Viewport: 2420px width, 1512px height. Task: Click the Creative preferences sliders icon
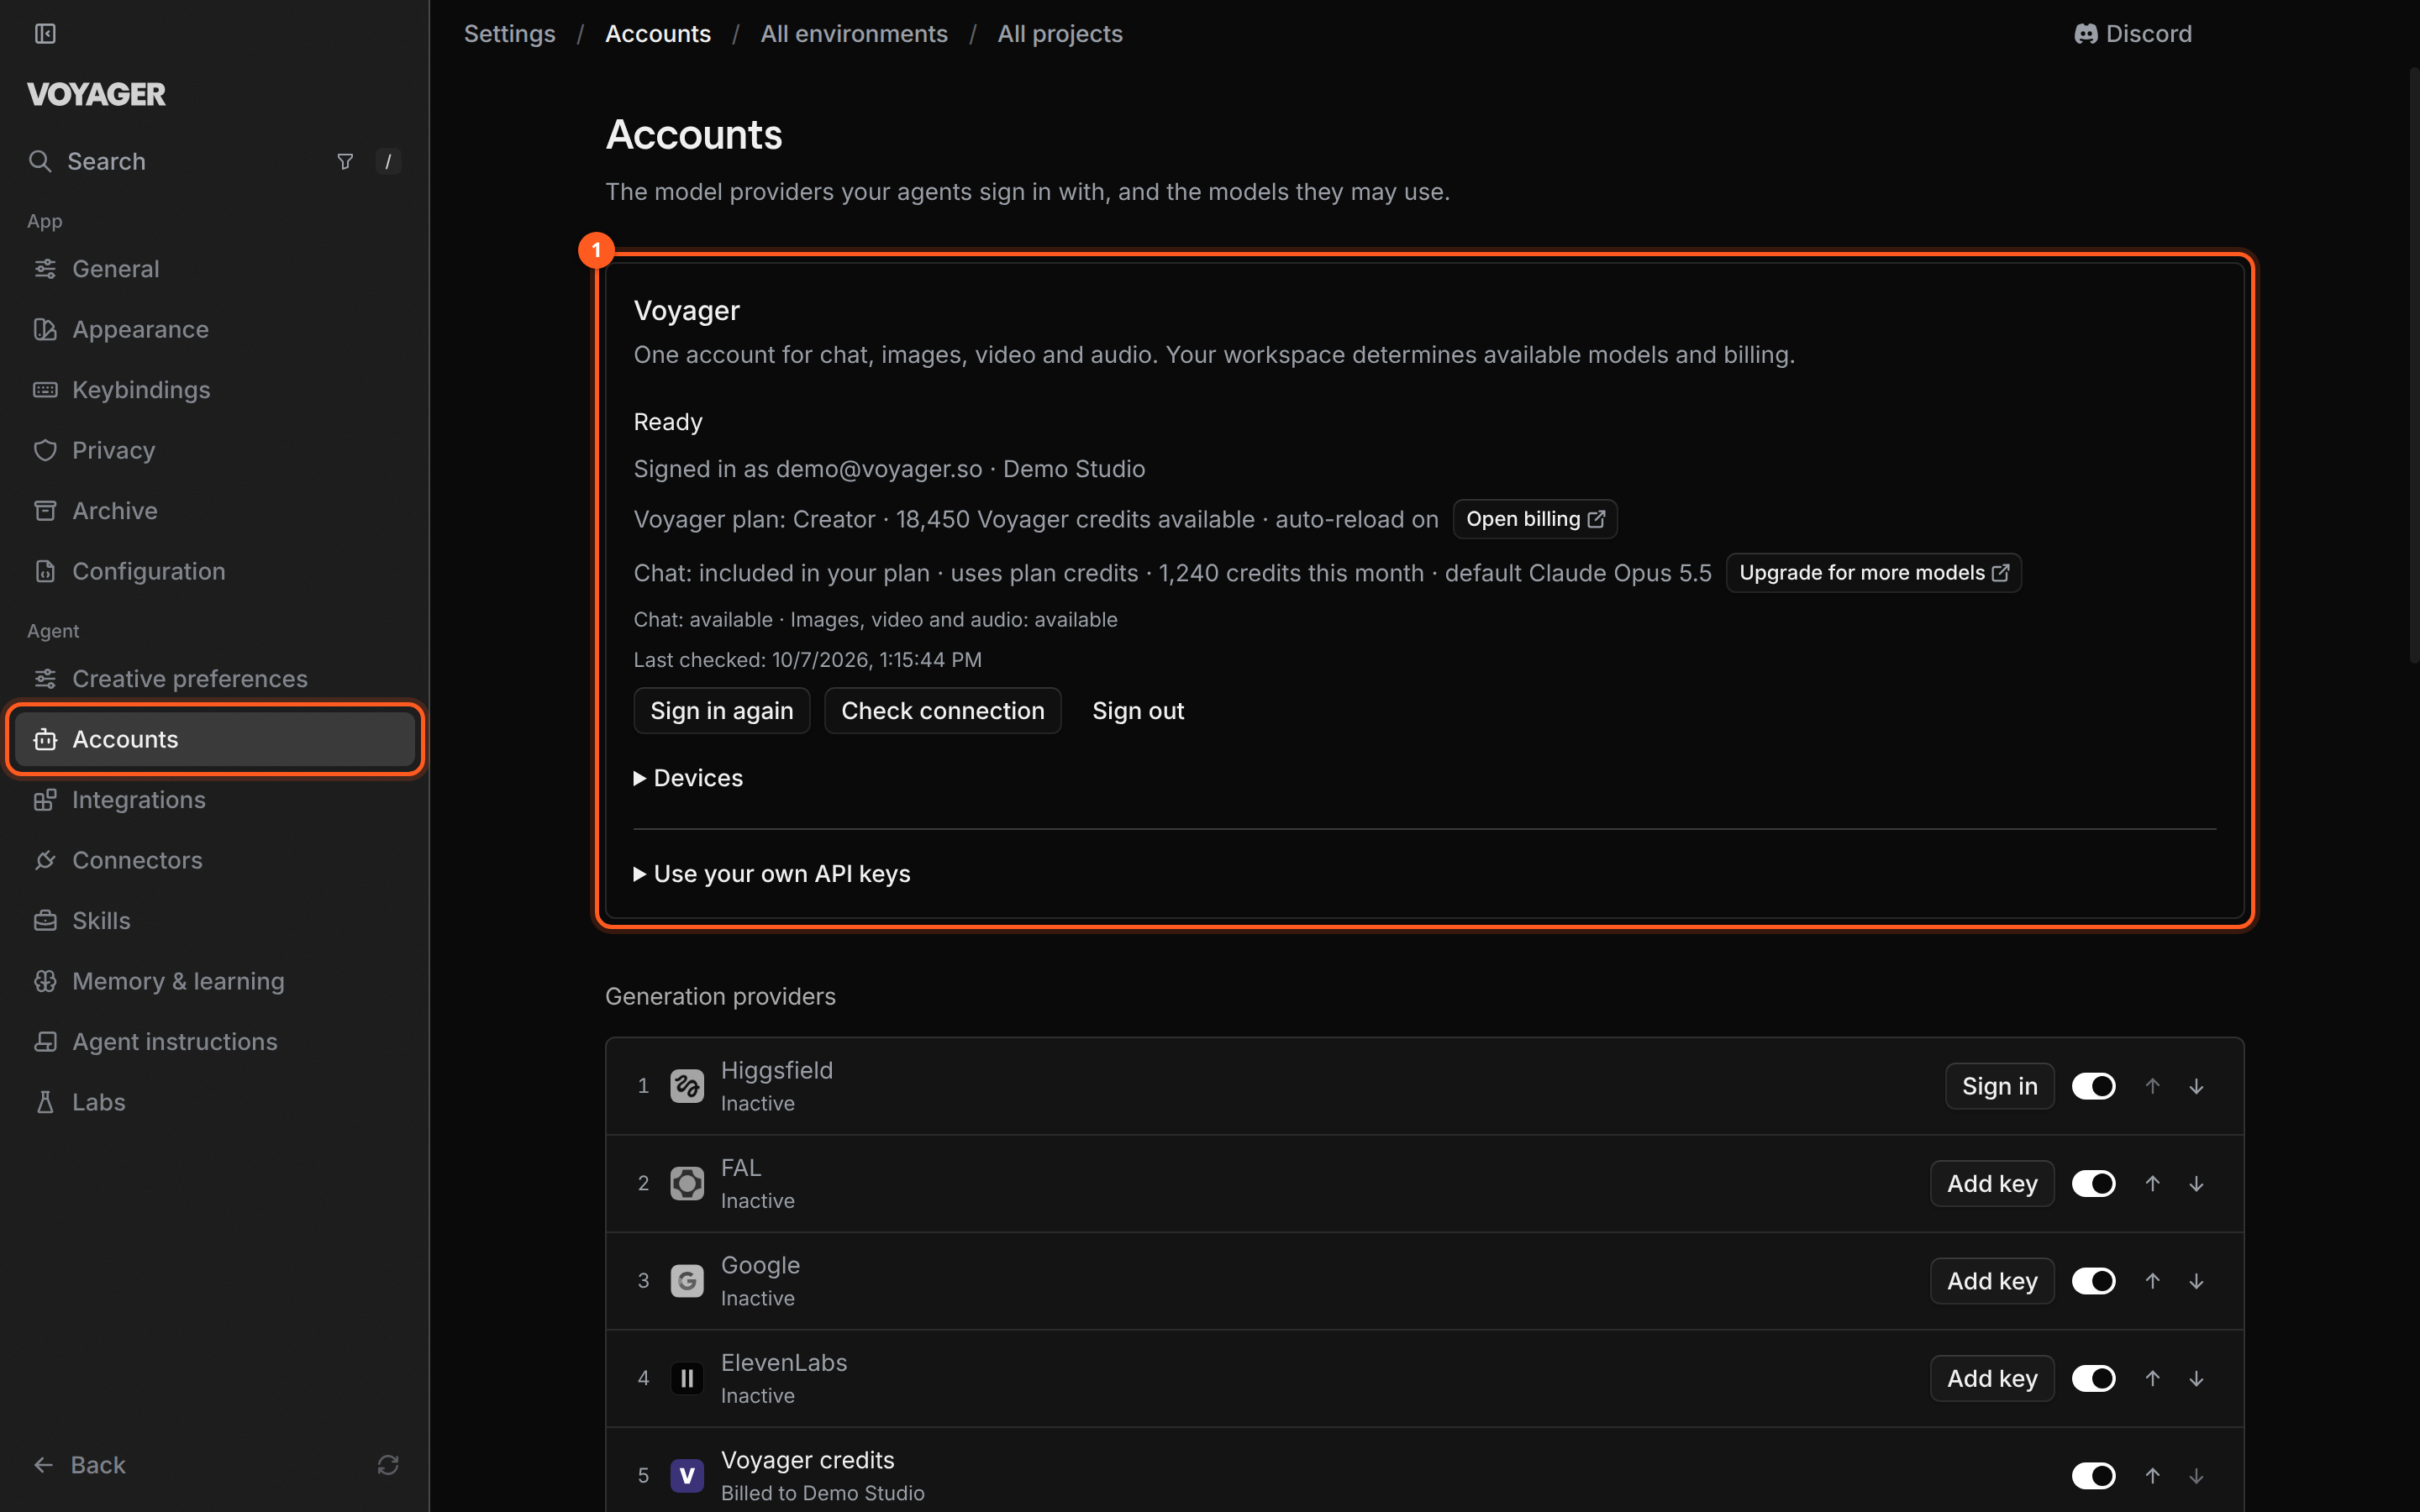(x=45, y=679)
